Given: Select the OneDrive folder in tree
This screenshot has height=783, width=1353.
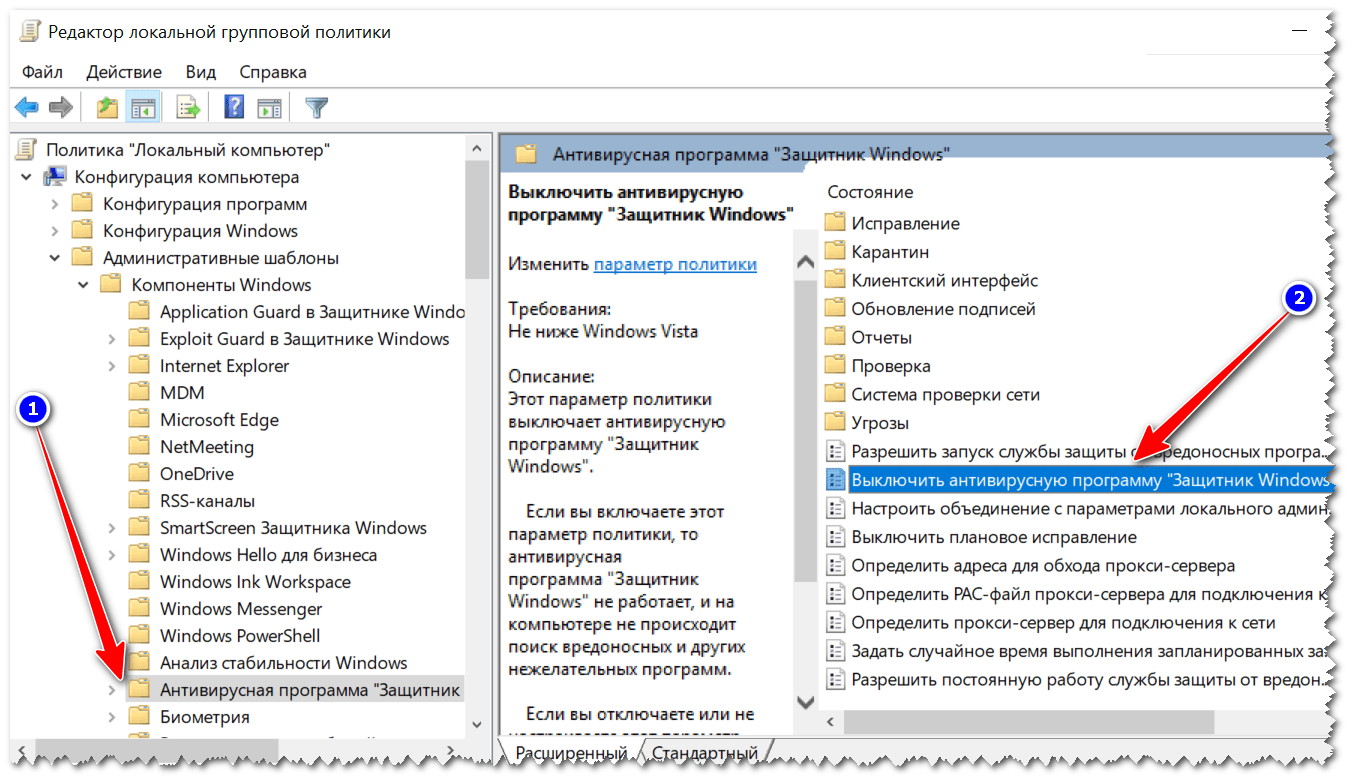Looking at the screenshot, I should 196,474.
